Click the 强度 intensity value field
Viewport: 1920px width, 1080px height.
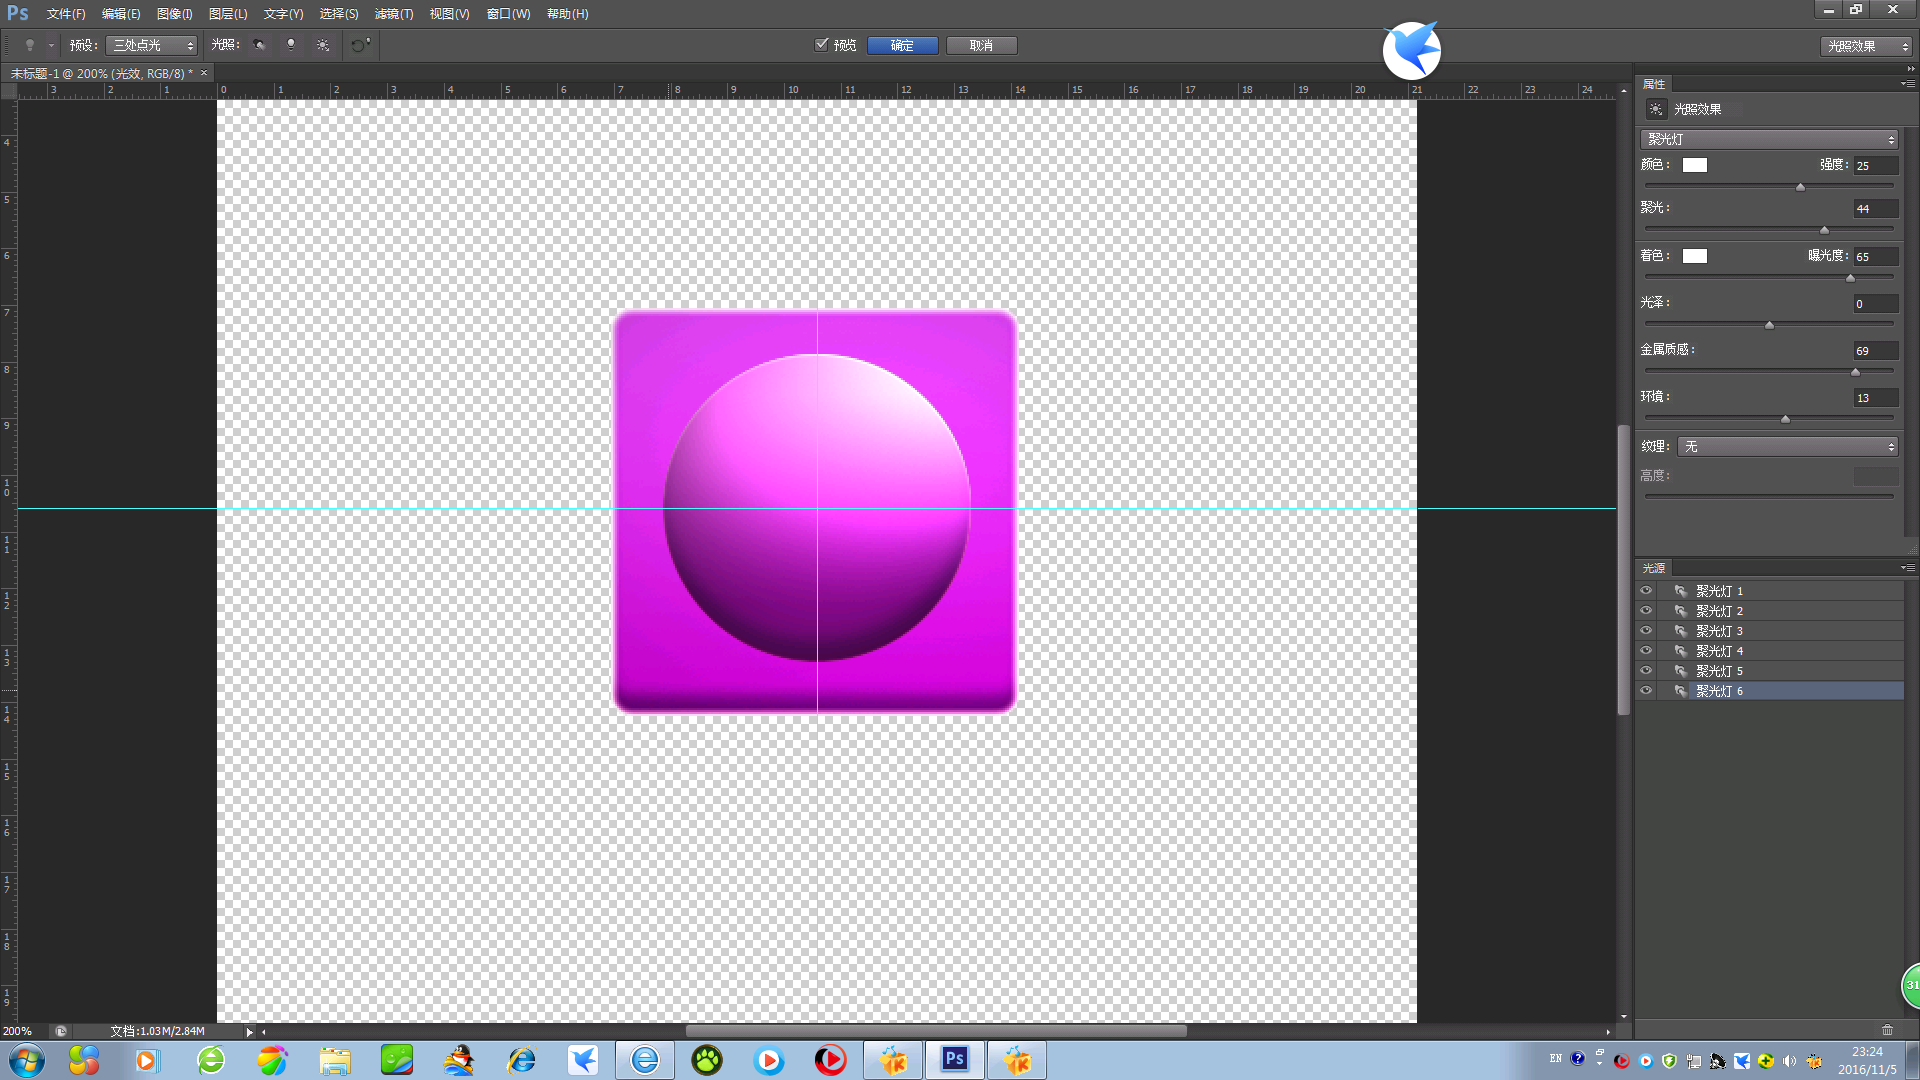tap(1875, 166)
